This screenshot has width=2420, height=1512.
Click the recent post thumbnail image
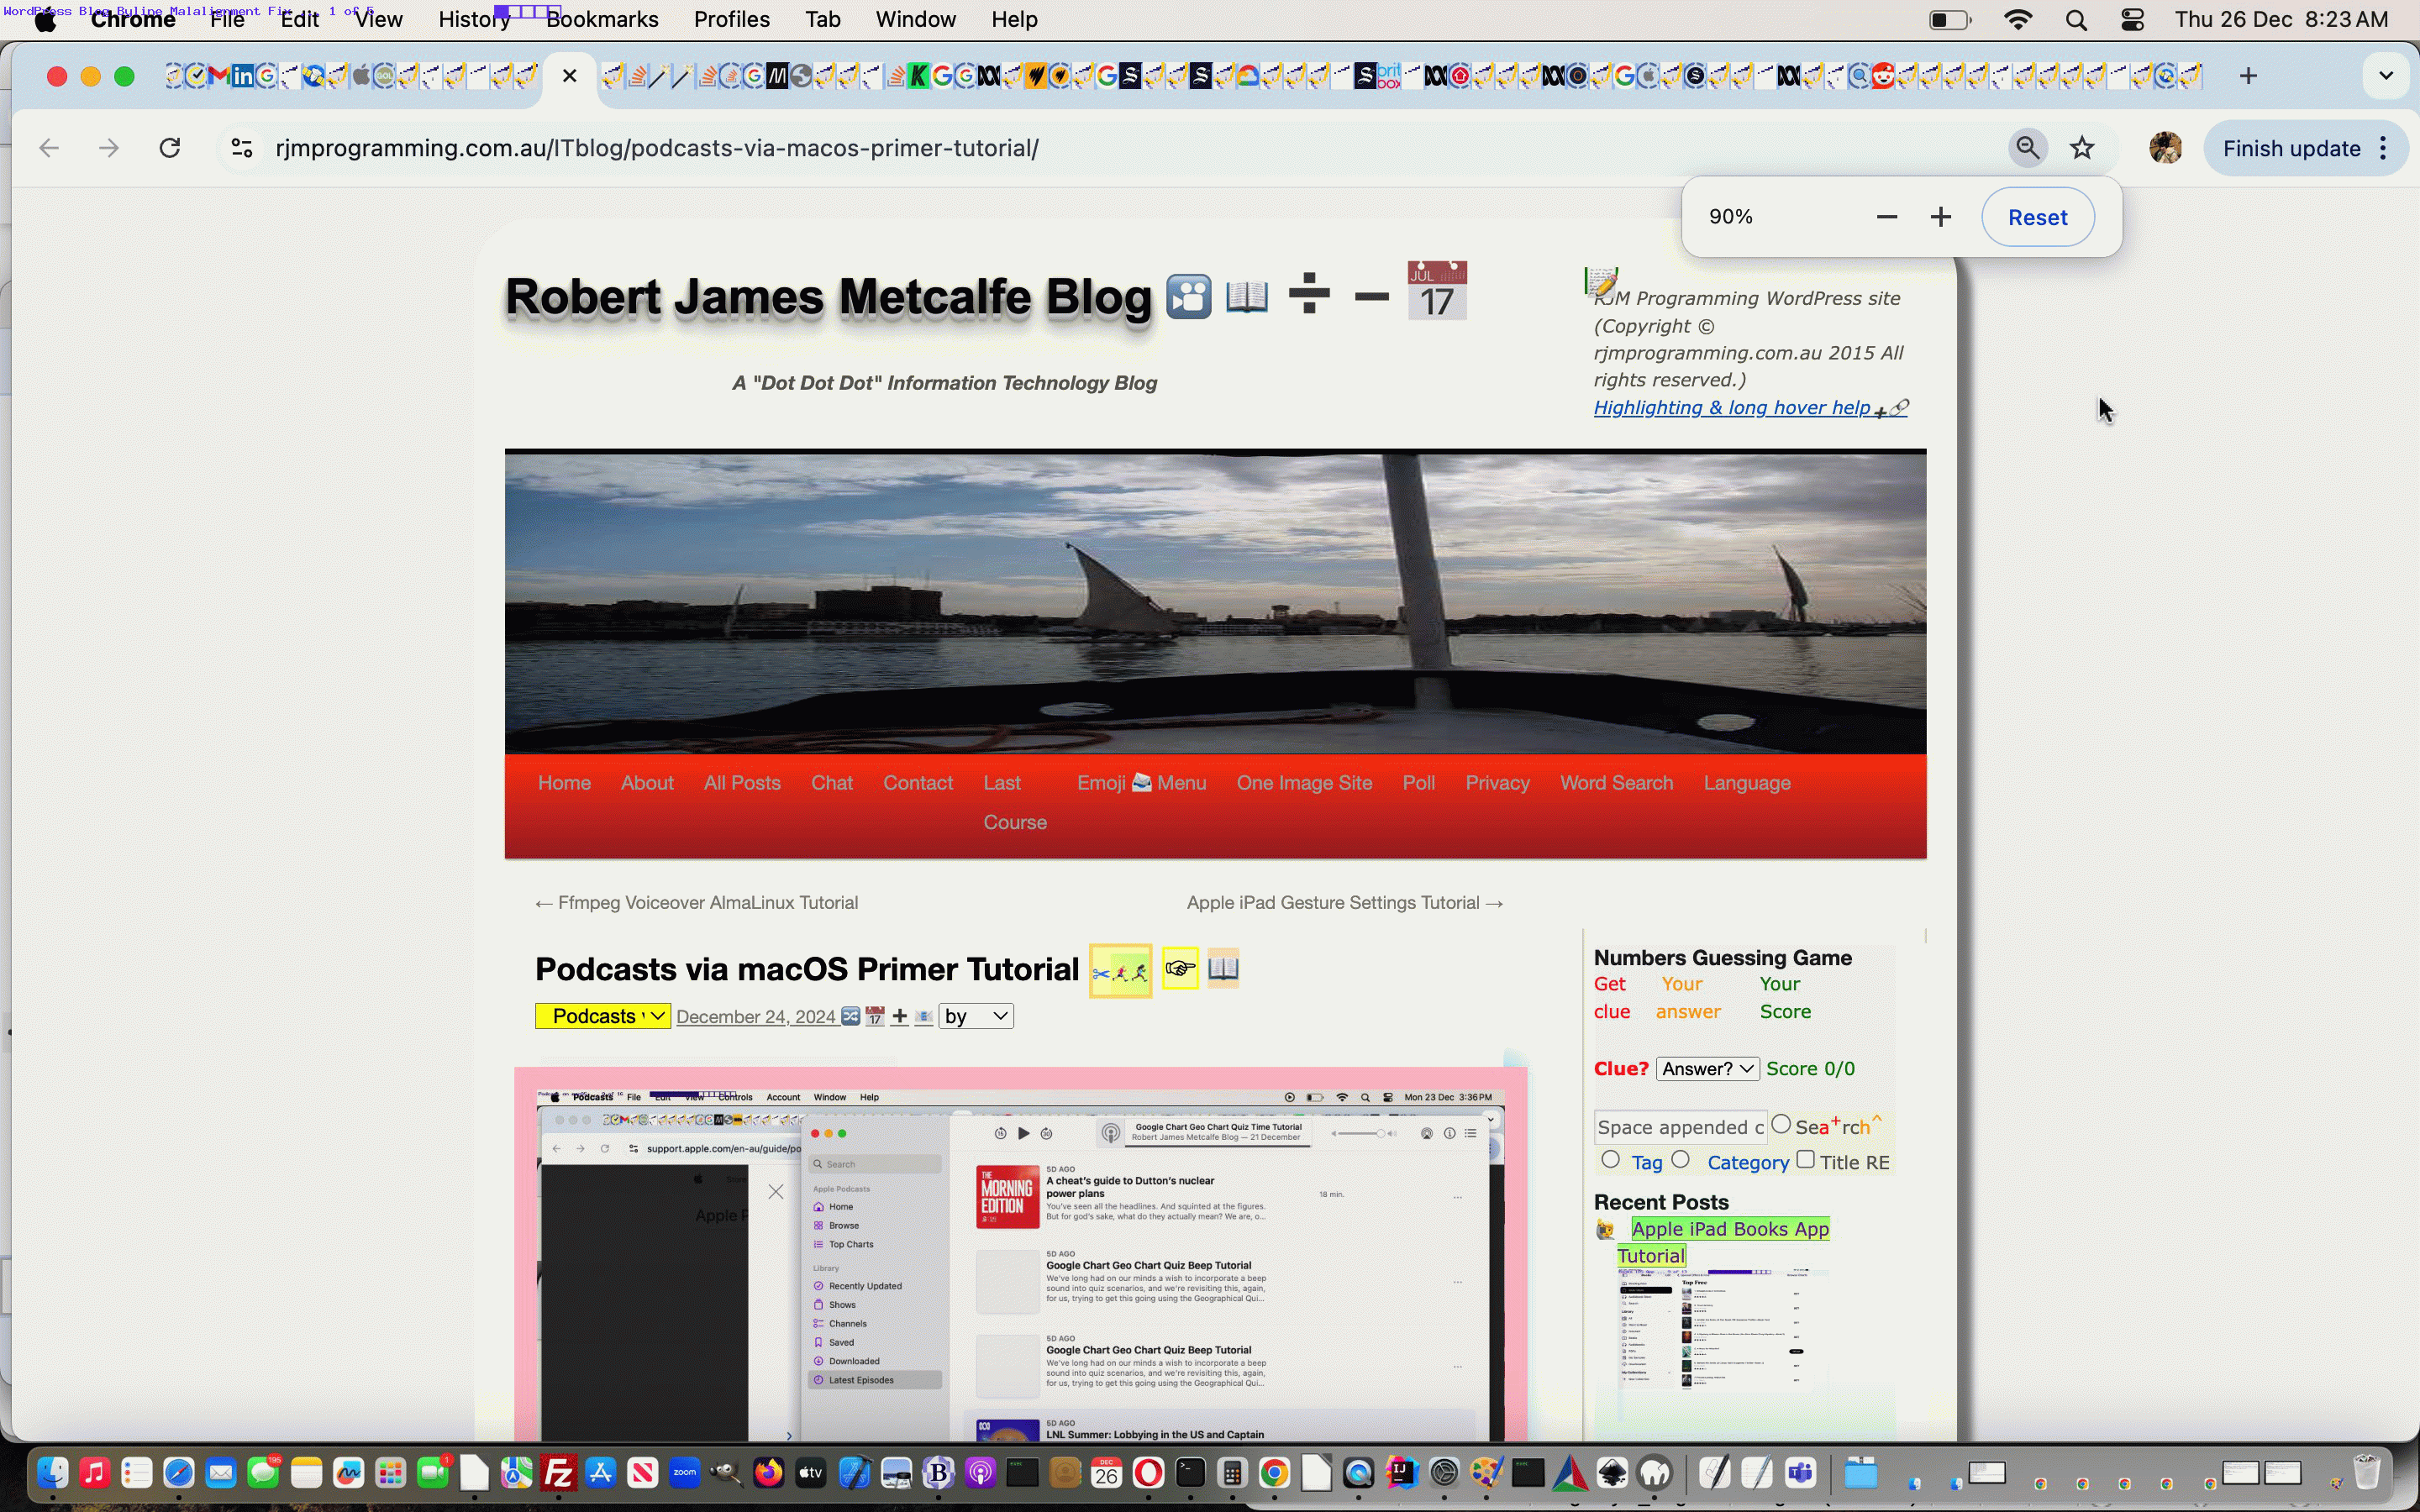(1722, 1330)
